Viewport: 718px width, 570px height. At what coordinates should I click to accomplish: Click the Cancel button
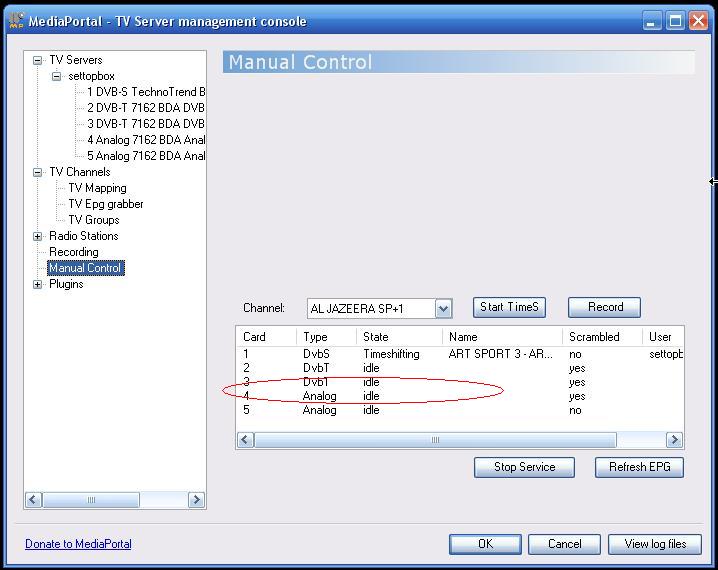[x=564, y=544]
